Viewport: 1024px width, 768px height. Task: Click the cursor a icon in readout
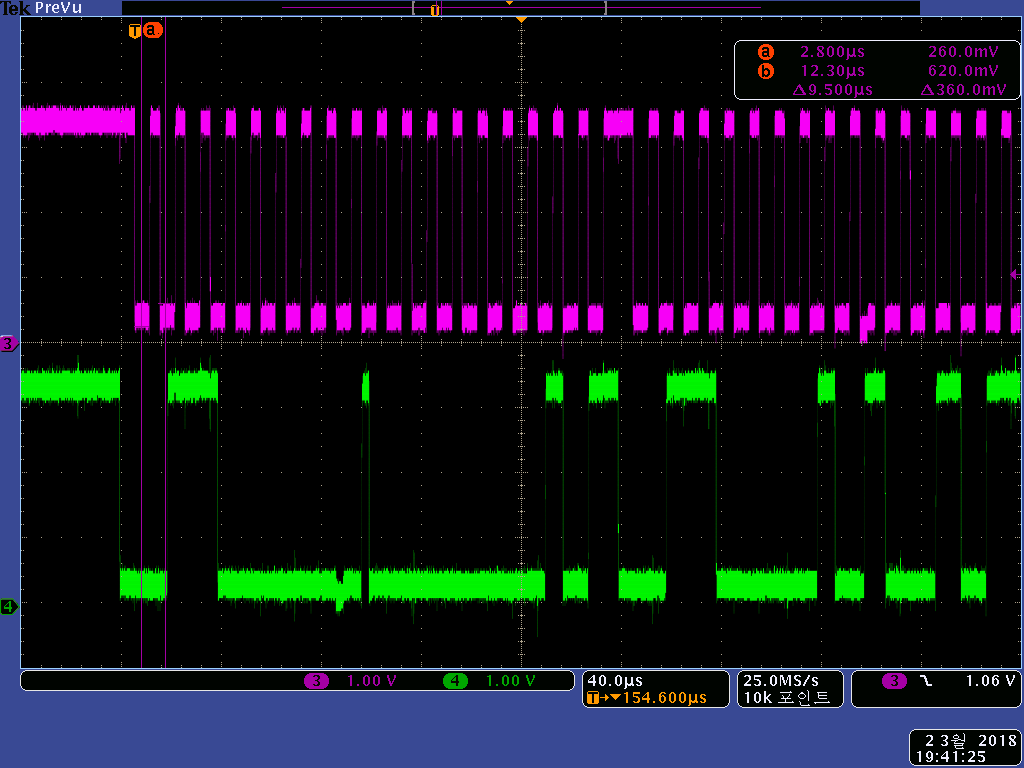pos(765,52)
